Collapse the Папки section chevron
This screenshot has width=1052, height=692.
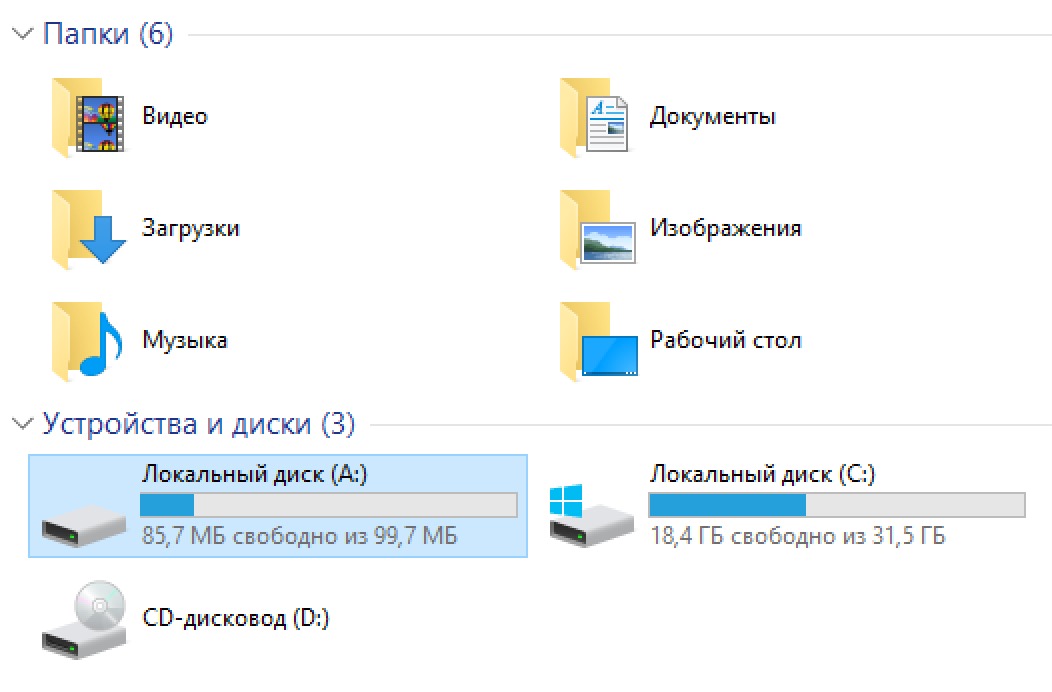22,35
